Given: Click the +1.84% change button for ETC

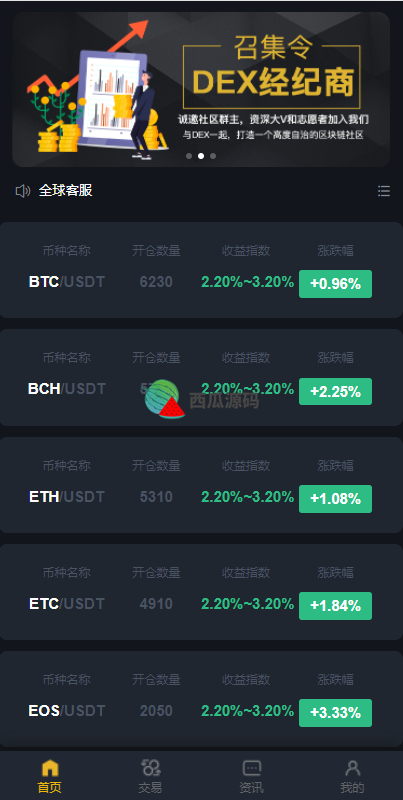Looking at the screenshot, I should pyautogui.click(x=335, y=606).
